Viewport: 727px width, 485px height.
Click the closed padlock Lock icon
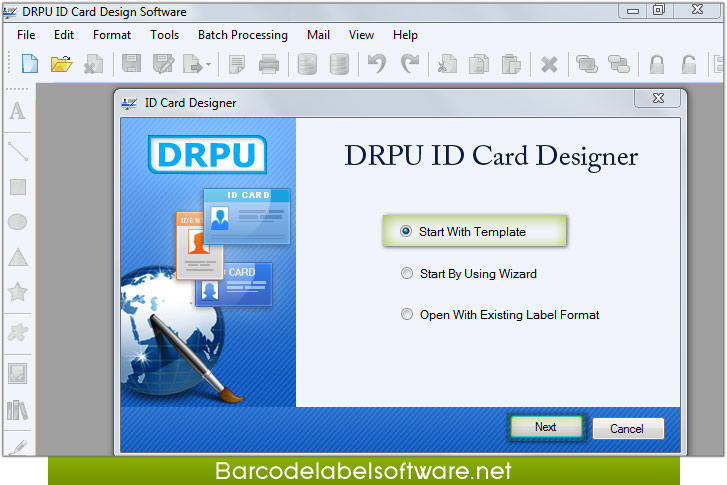coord(657,64)
